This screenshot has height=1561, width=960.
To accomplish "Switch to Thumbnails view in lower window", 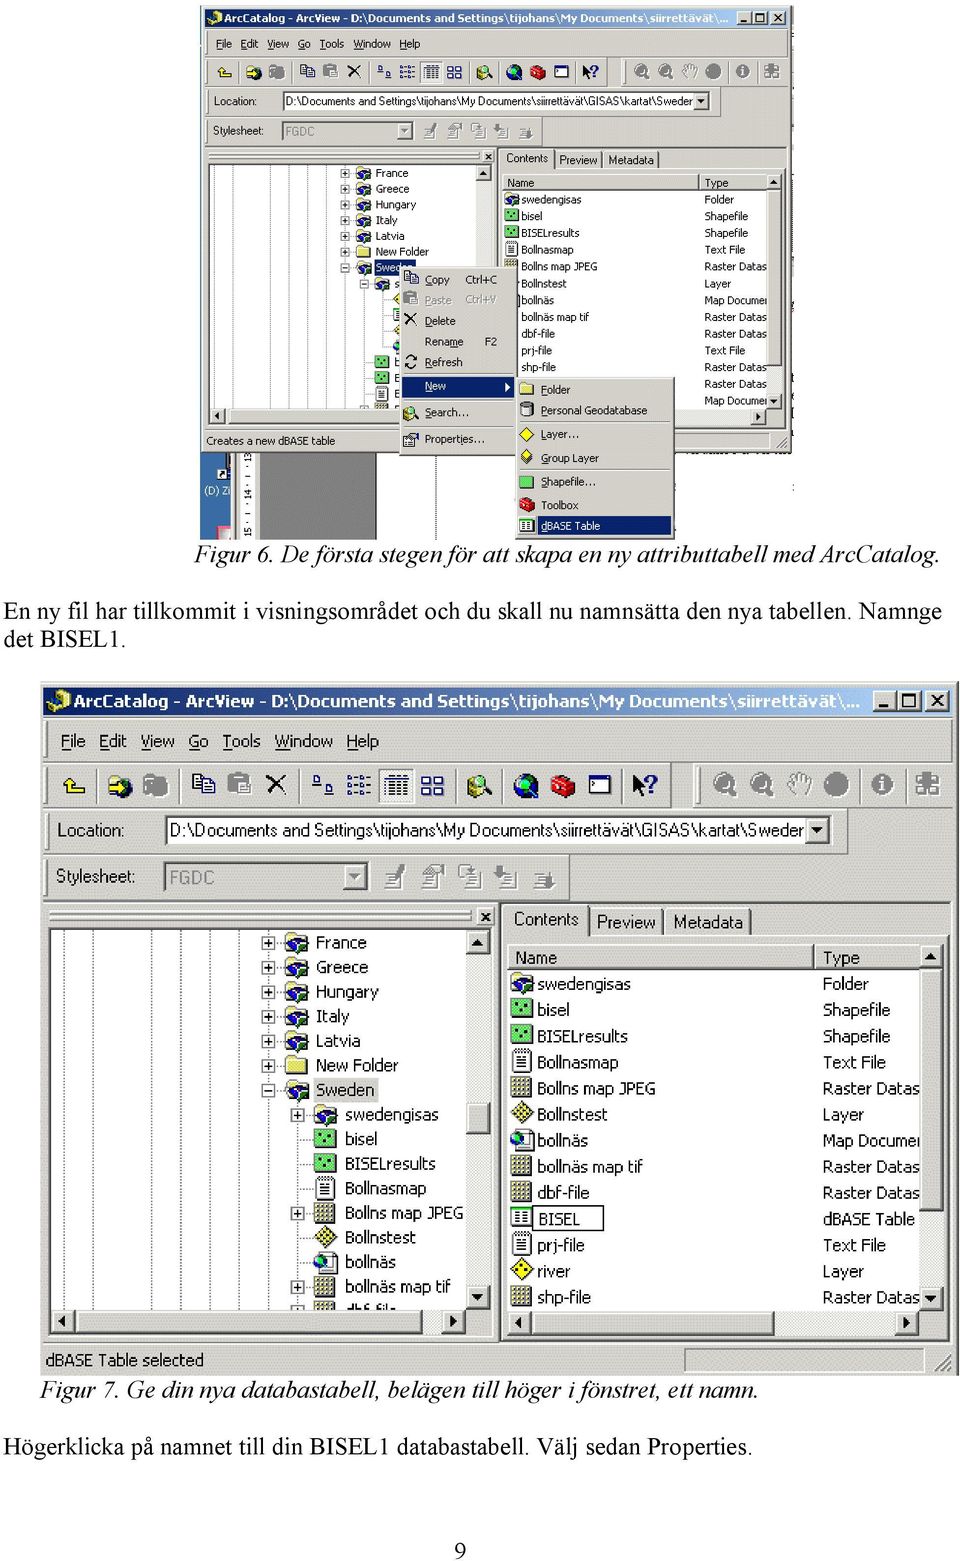I will 432,785.
